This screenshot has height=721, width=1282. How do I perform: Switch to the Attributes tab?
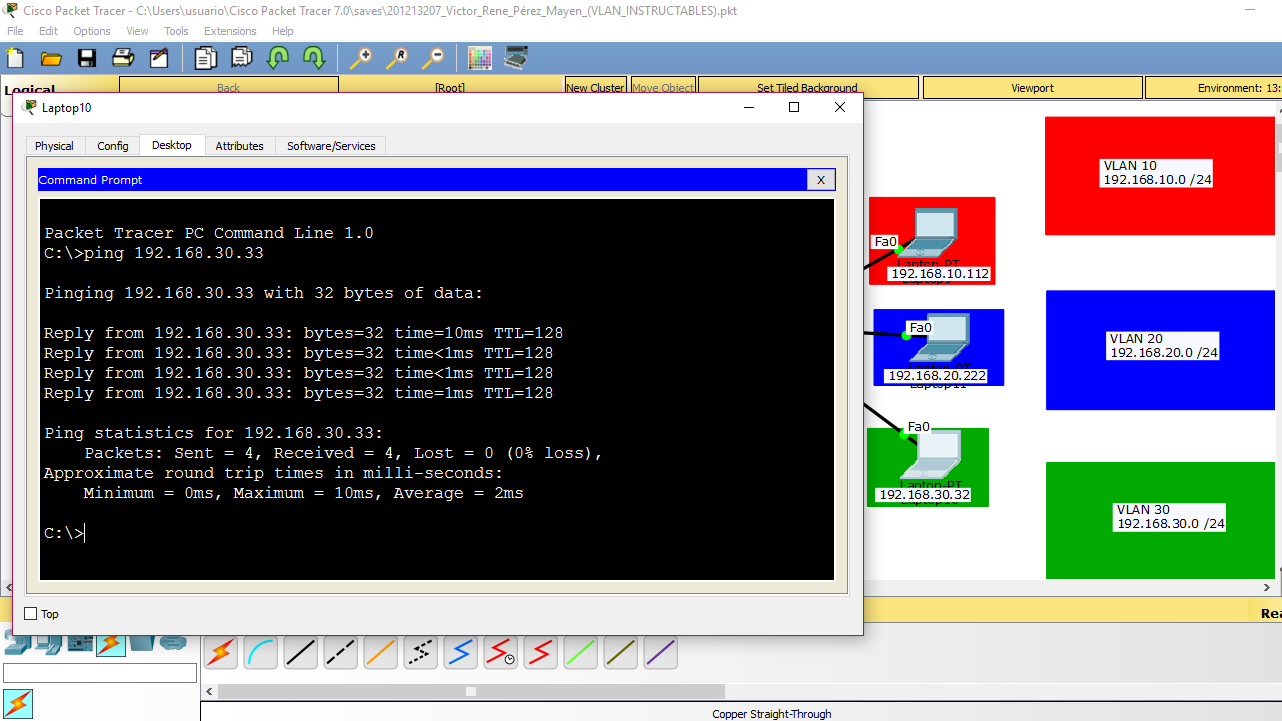coord(240,146)
